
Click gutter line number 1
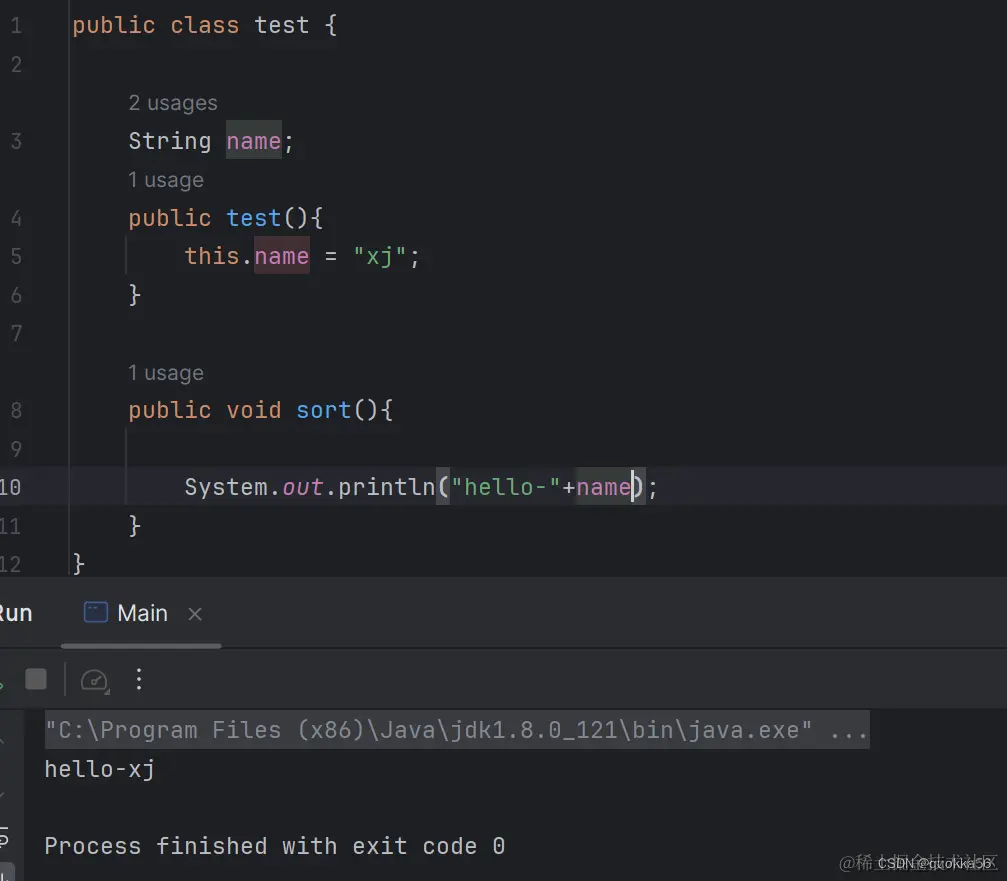pyautogui.click(x=16, y=26)
